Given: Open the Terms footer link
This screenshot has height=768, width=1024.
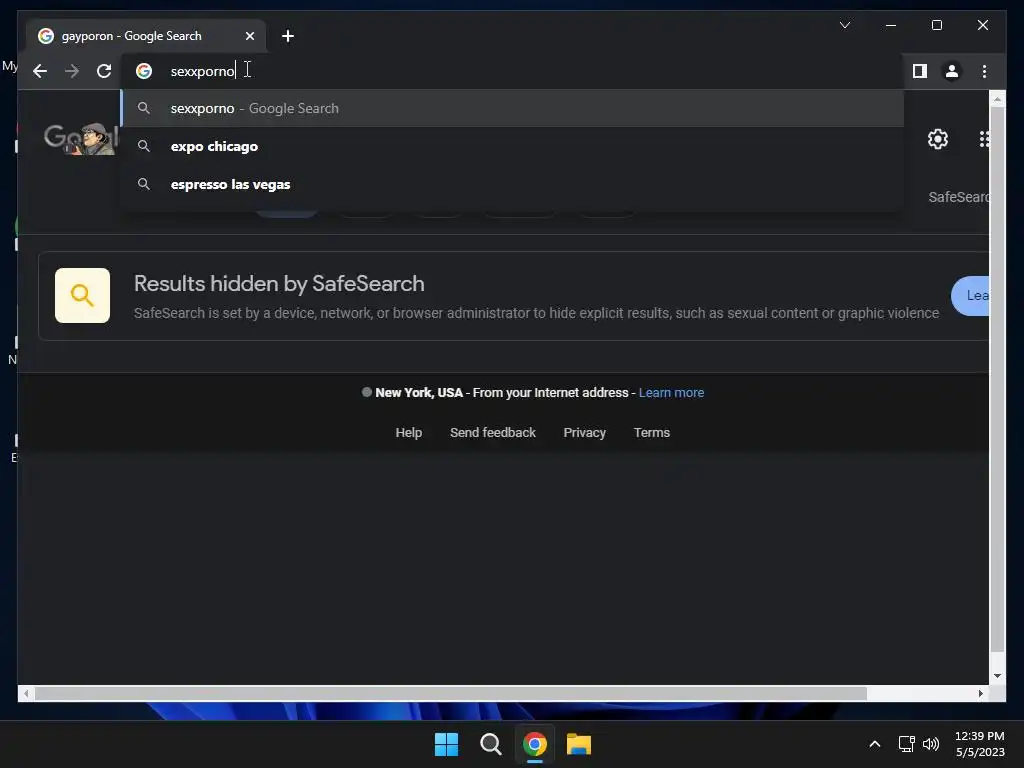Looking at the screenshot, I should pos(652,432).
